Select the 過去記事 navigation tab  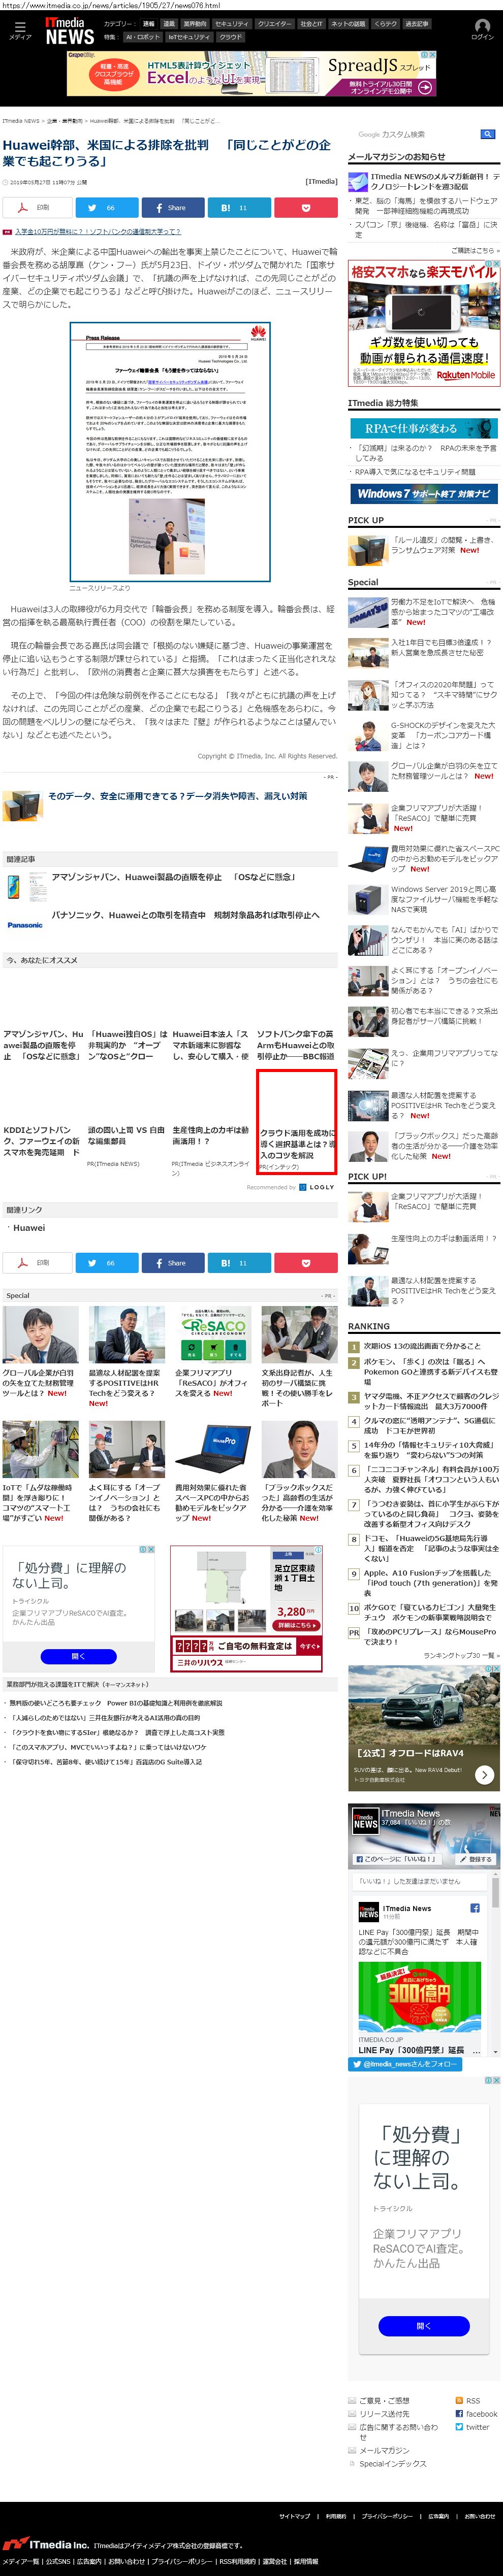[417, 23]
